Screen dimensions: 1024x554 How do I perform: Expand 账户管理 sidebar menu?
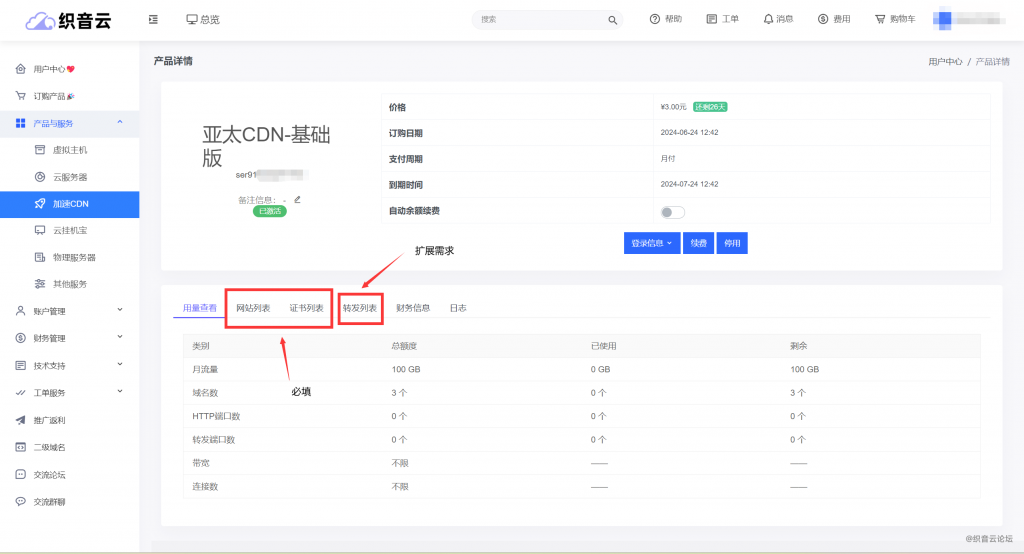pyautogui.click(x=70, y=311)
